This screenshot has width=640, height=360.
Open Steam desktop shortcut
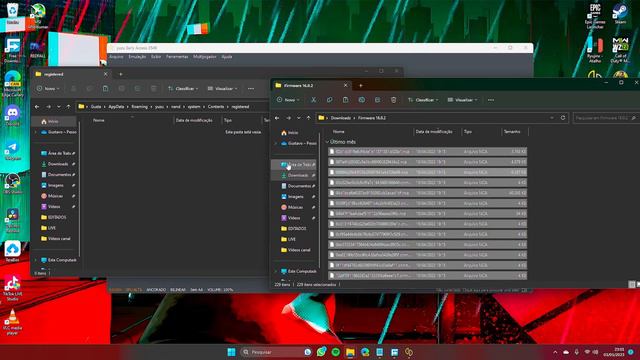[620, 13]
